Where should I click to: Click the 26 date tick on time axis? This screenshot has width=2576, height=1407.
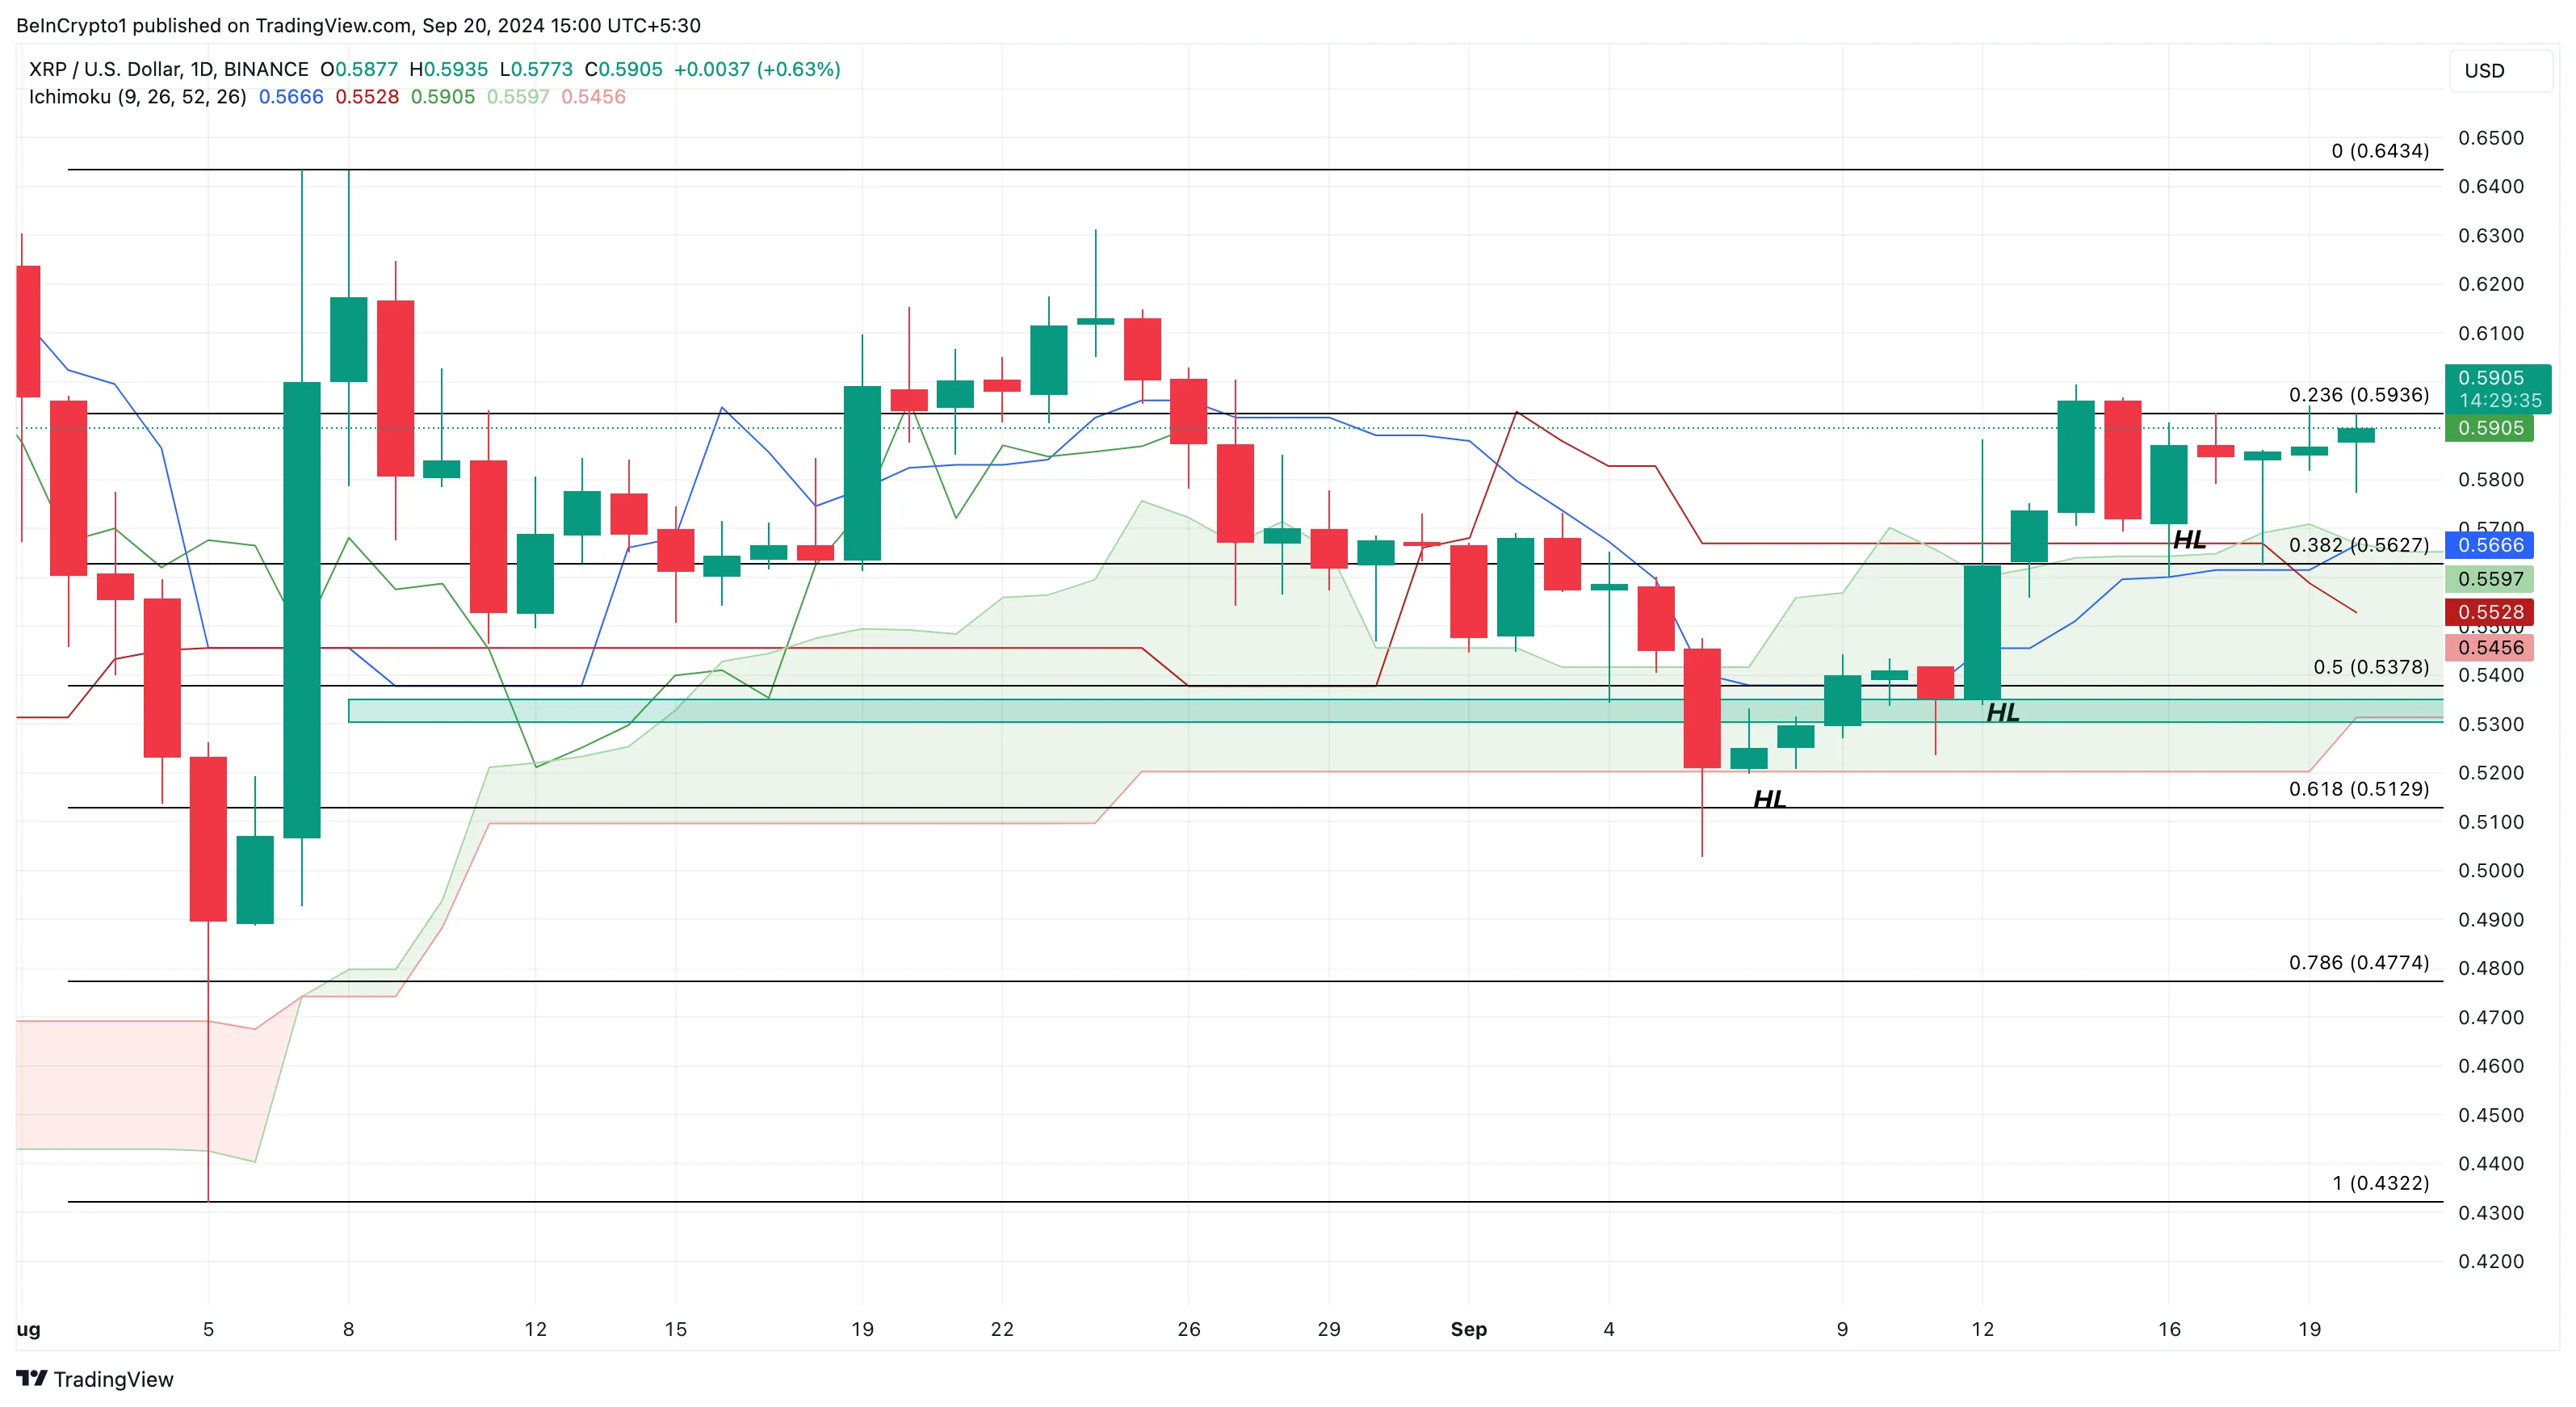click(1188, 1329)
